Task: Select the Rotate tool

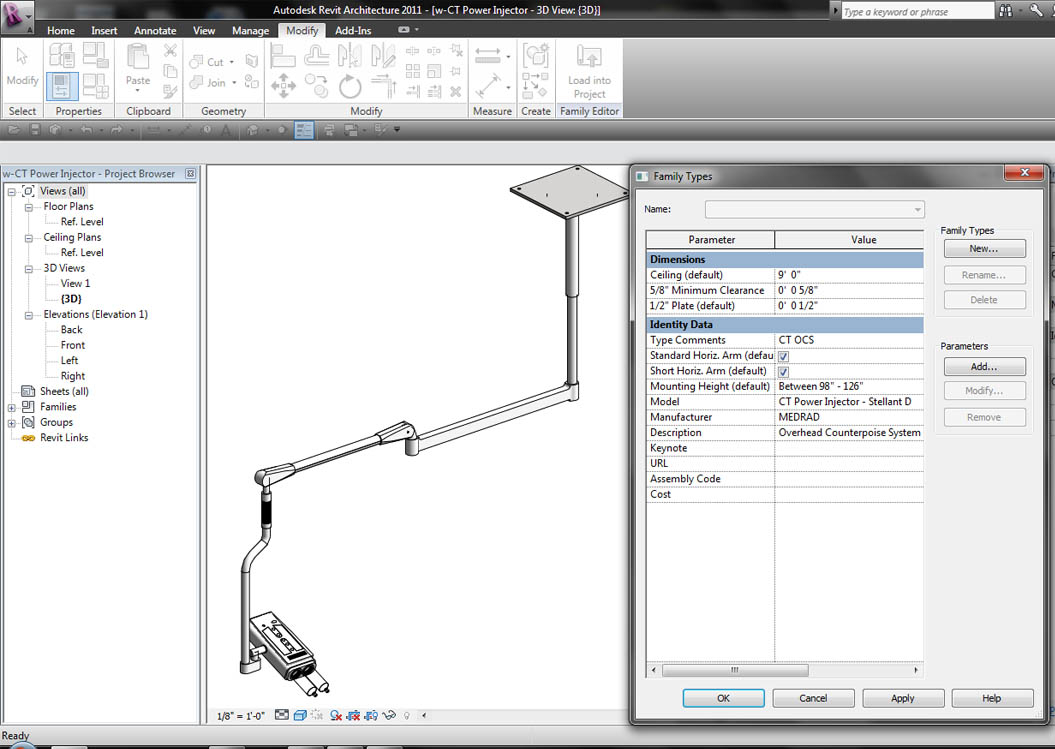Action: (350, 85)
